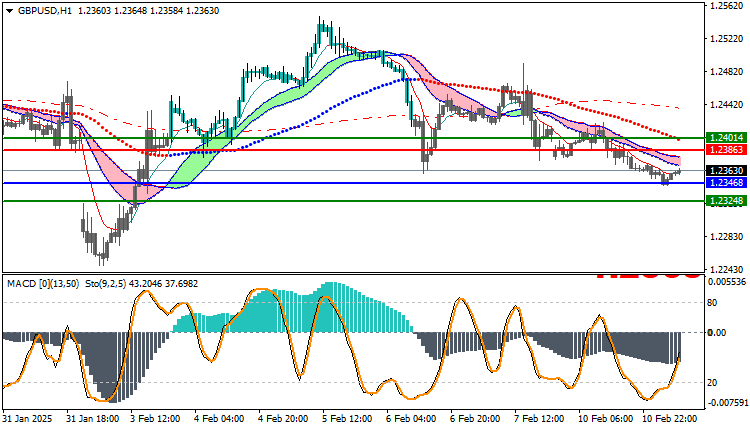This screenshot has height=430, width=750.
Task: Click the 5 Feb 12:00 time label
Action: click(348, 419)
